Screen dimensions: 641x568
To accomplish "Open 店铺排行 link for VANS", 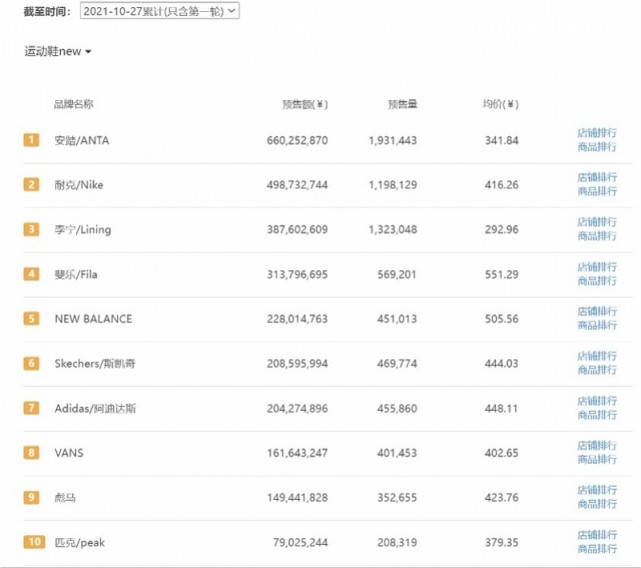I will pos(597,446).
